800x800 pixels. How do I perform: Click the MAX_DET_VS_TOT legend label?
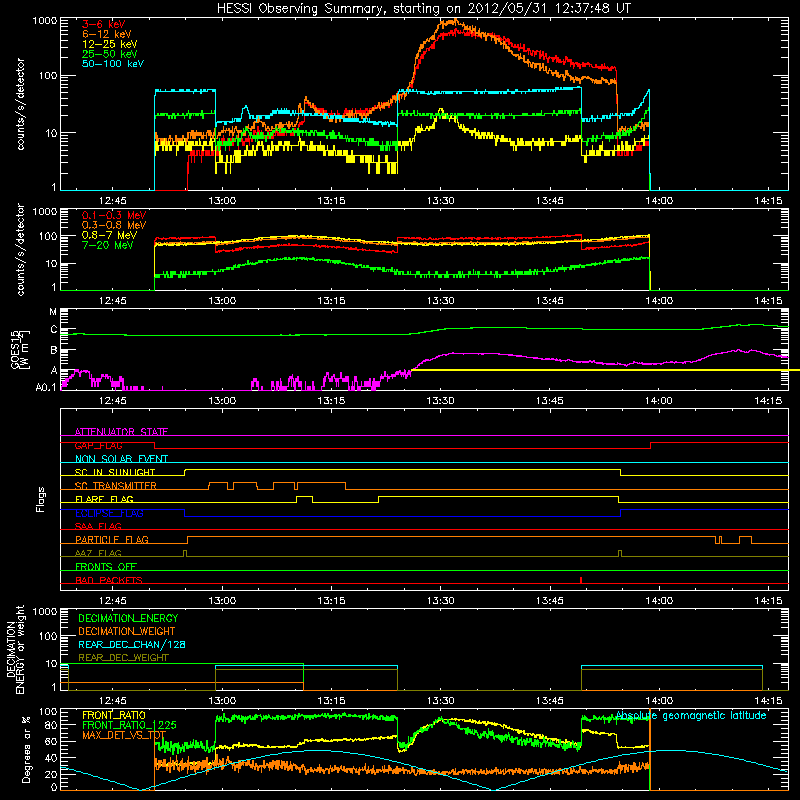[124, 735]
